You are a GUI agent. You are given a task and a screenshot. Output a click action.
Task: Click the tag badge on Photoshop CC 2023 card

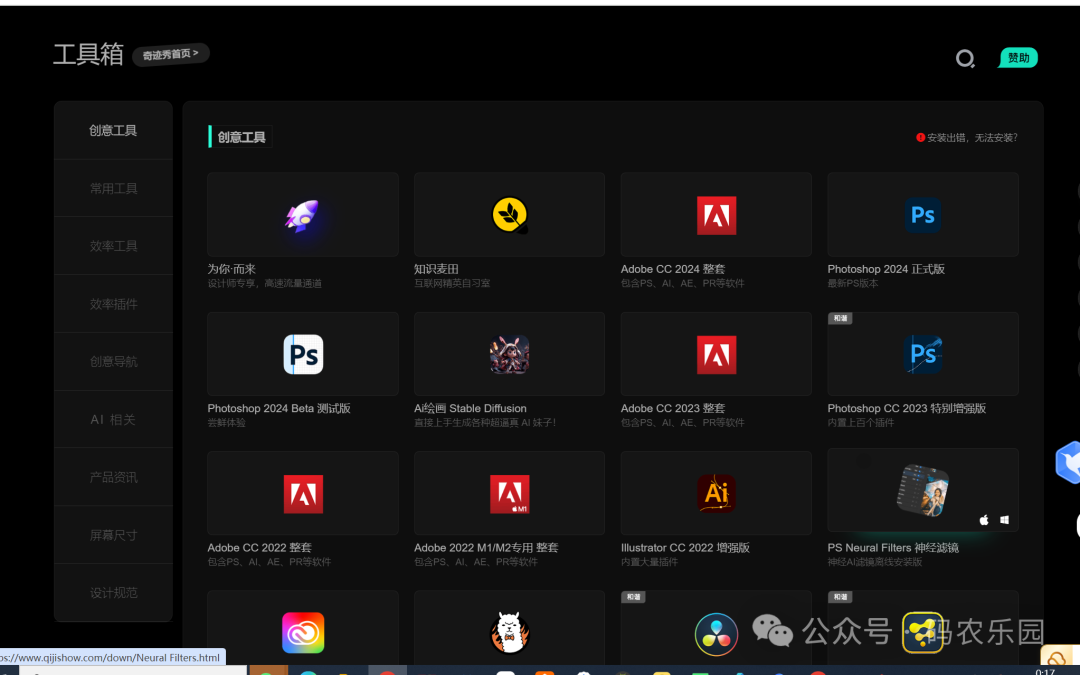pyautogui.click(x=840, y=318)
